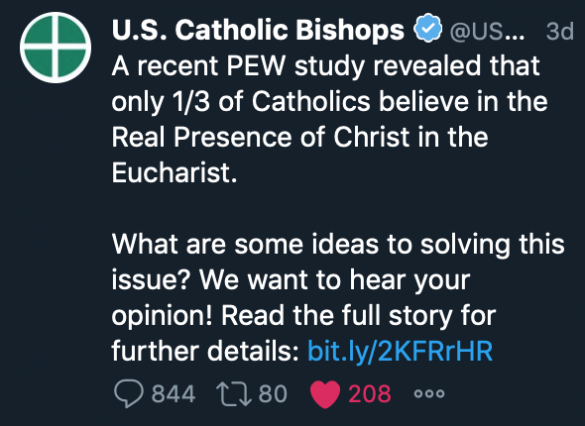
Task: Open the bit.ly/2KFRrHR link
Action: (x=400, y=351)
